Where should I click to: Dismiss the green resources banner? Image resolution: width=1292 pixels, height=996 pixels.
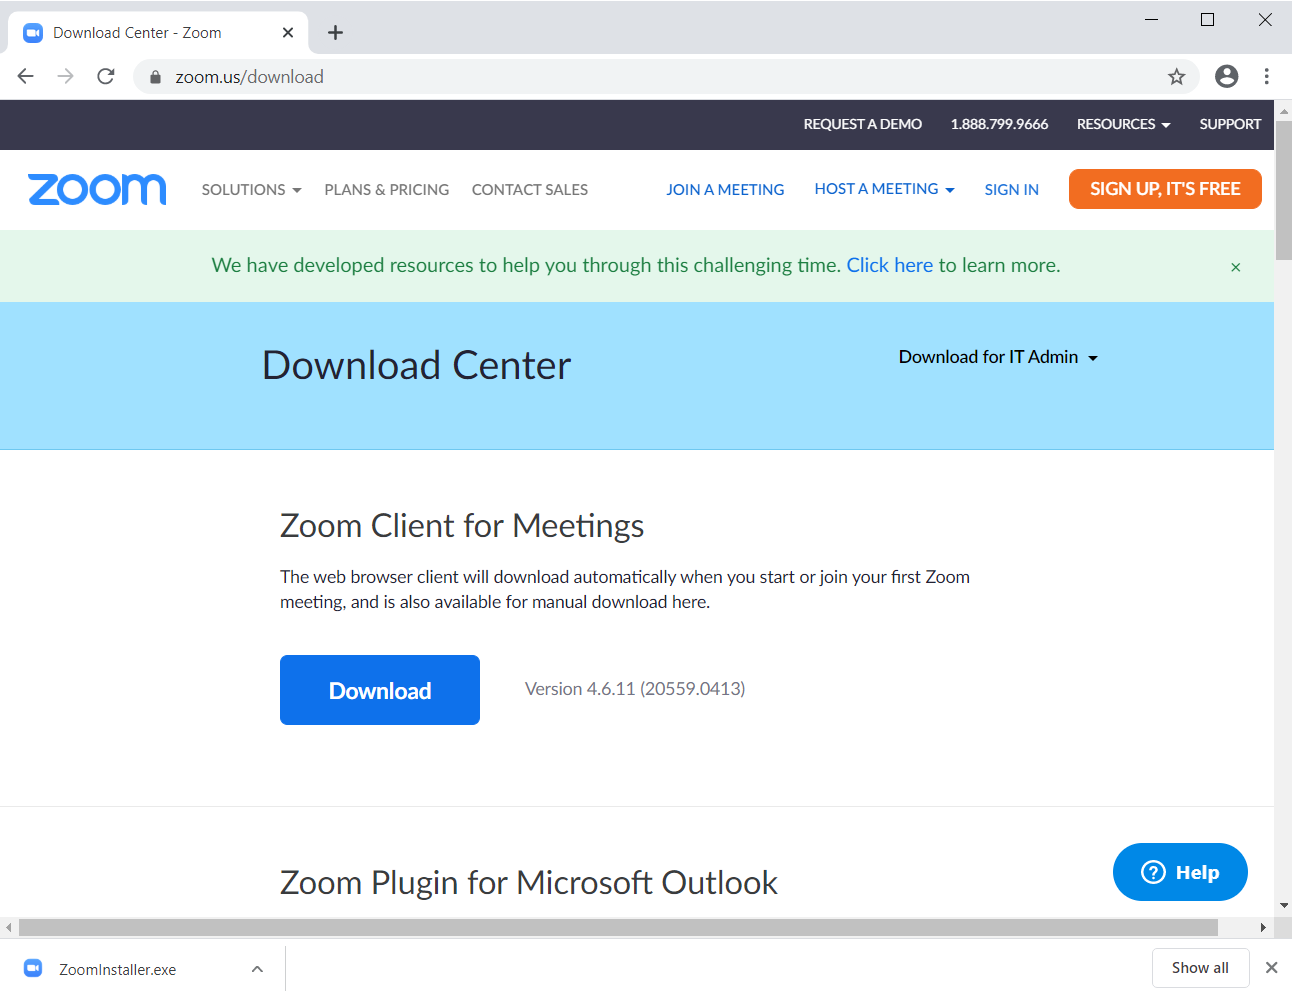click(1236, 267)
